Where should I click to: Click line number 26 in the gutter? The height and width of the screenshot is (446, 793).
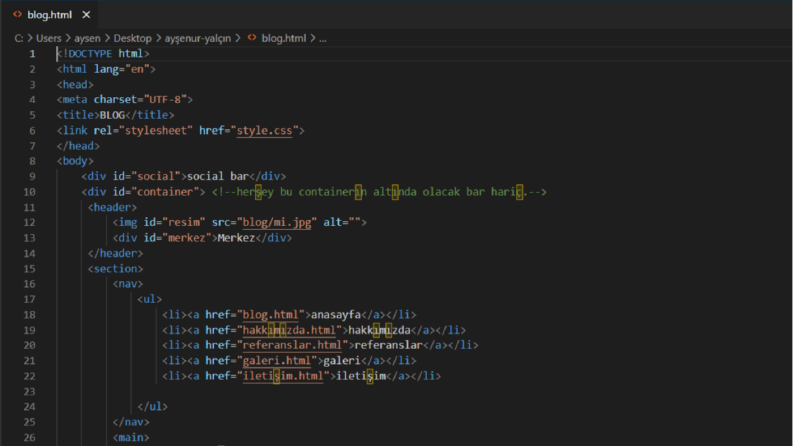(29, 438)
